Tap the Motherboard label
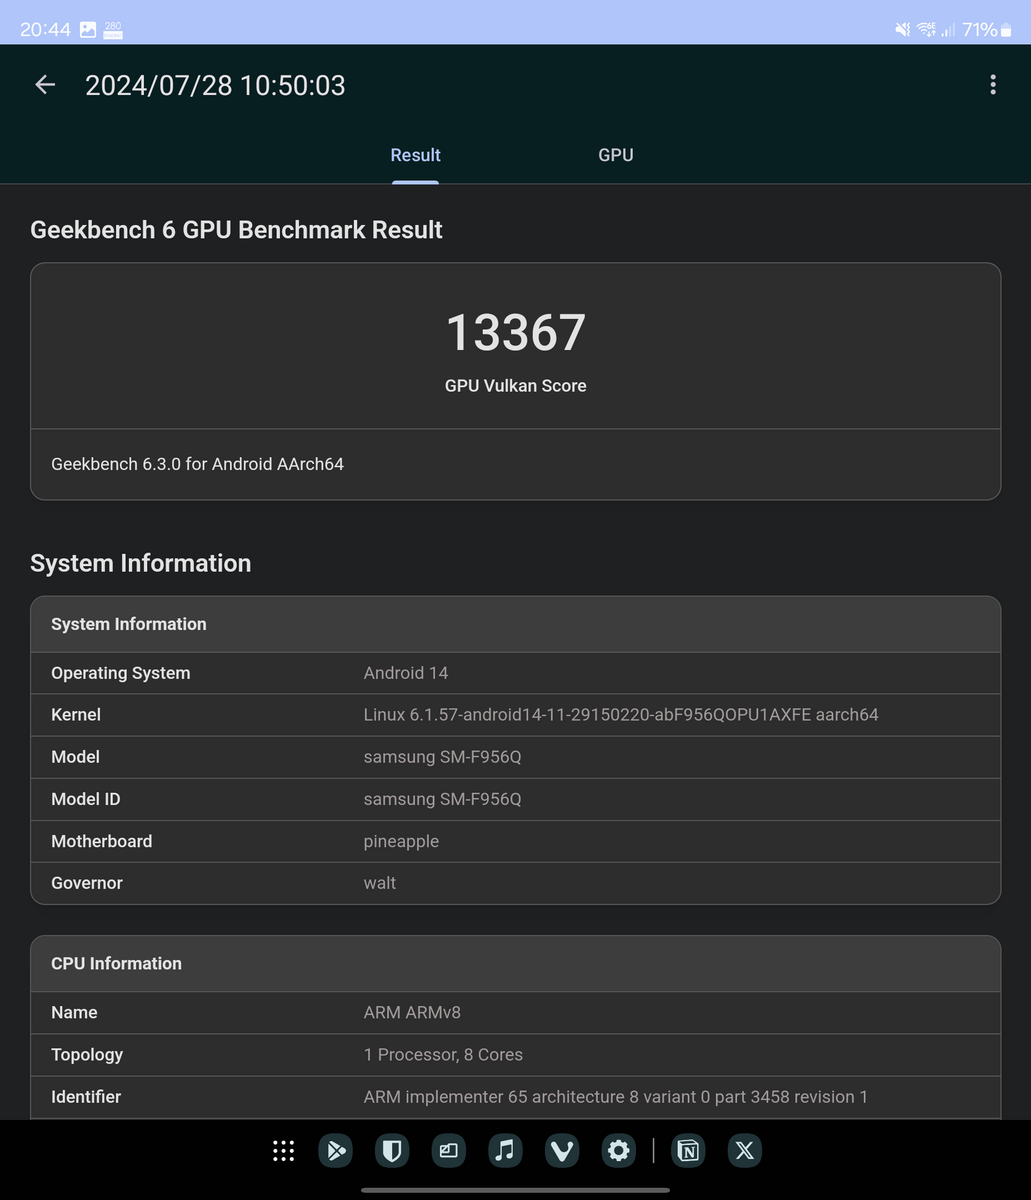The image size is (1031, 1200). coord(101,841)
